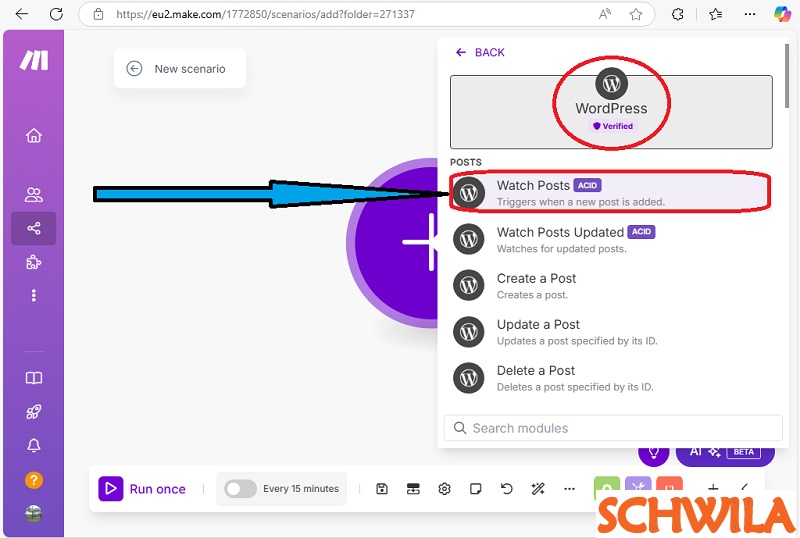Click the back arrow next to New scenario

tap(134, 68)
